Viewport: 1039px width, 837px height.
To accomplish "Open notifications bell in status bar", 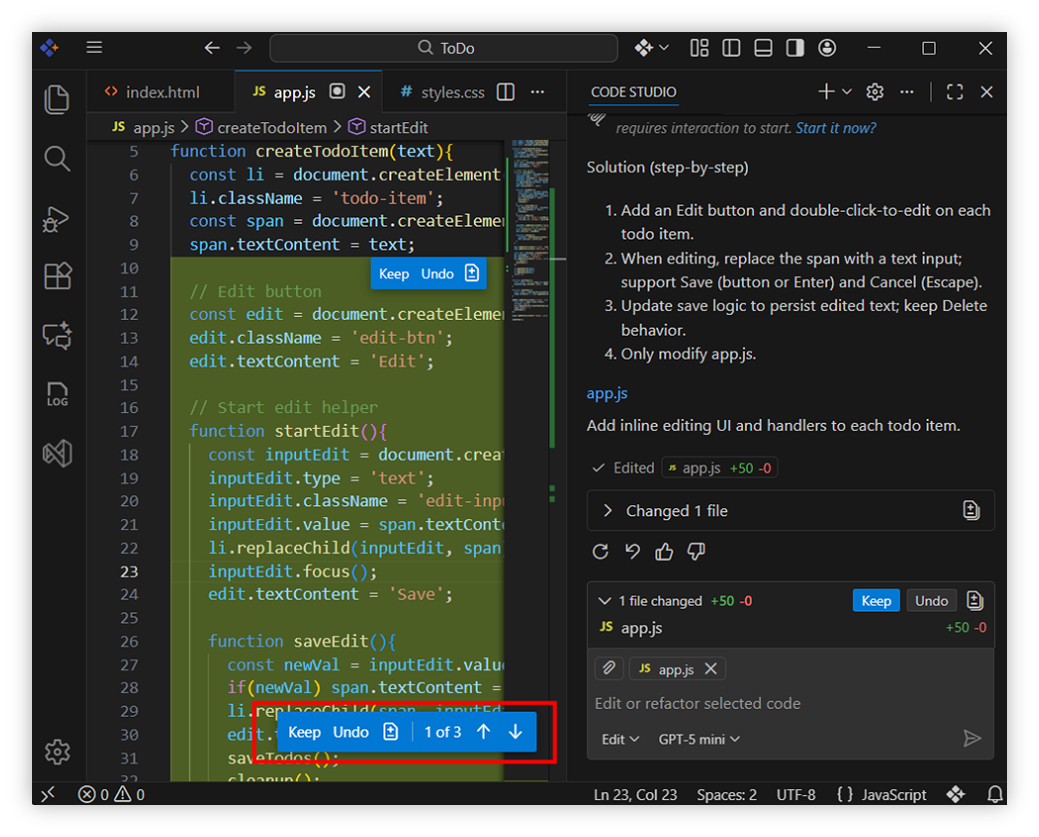I will [x=994, y=794].
